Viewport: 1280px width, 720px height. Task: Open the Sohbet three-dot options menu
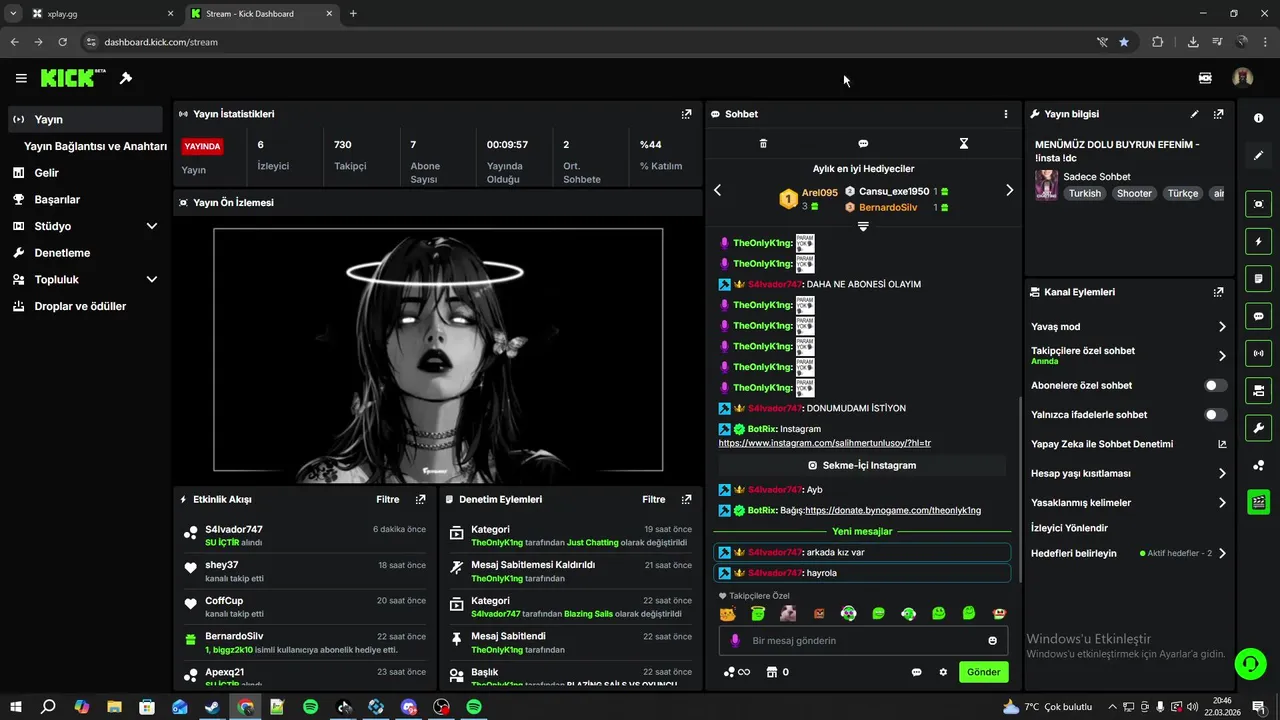click(x=1006, y=114)
